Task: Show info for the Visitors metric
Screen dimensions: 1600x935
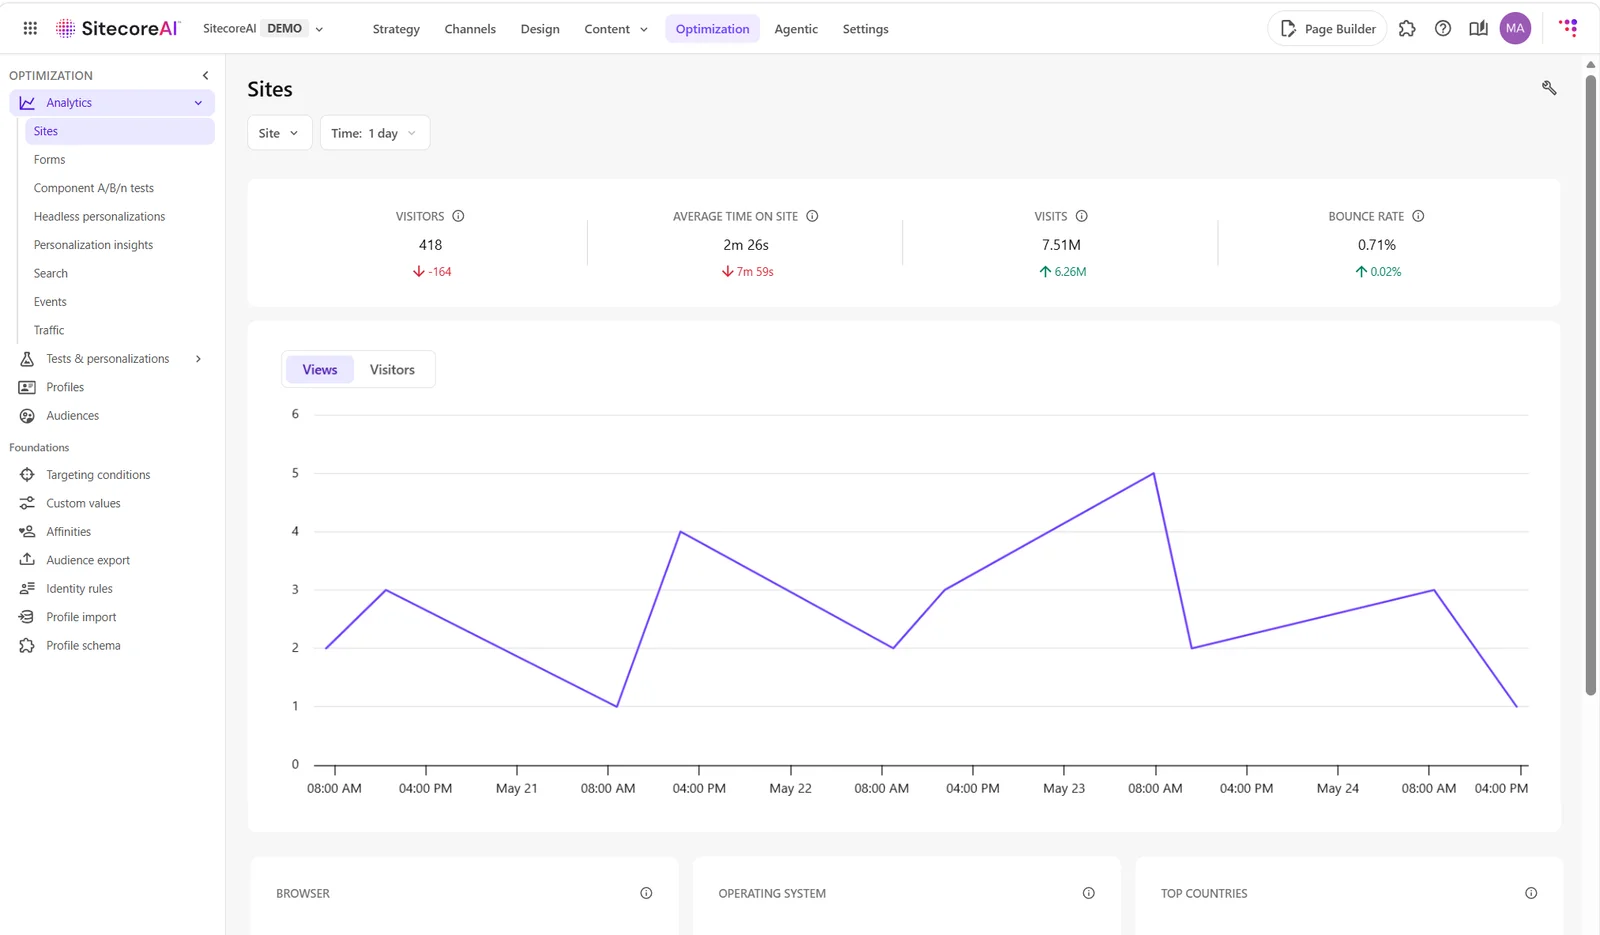Action: [x=458, y=216]
